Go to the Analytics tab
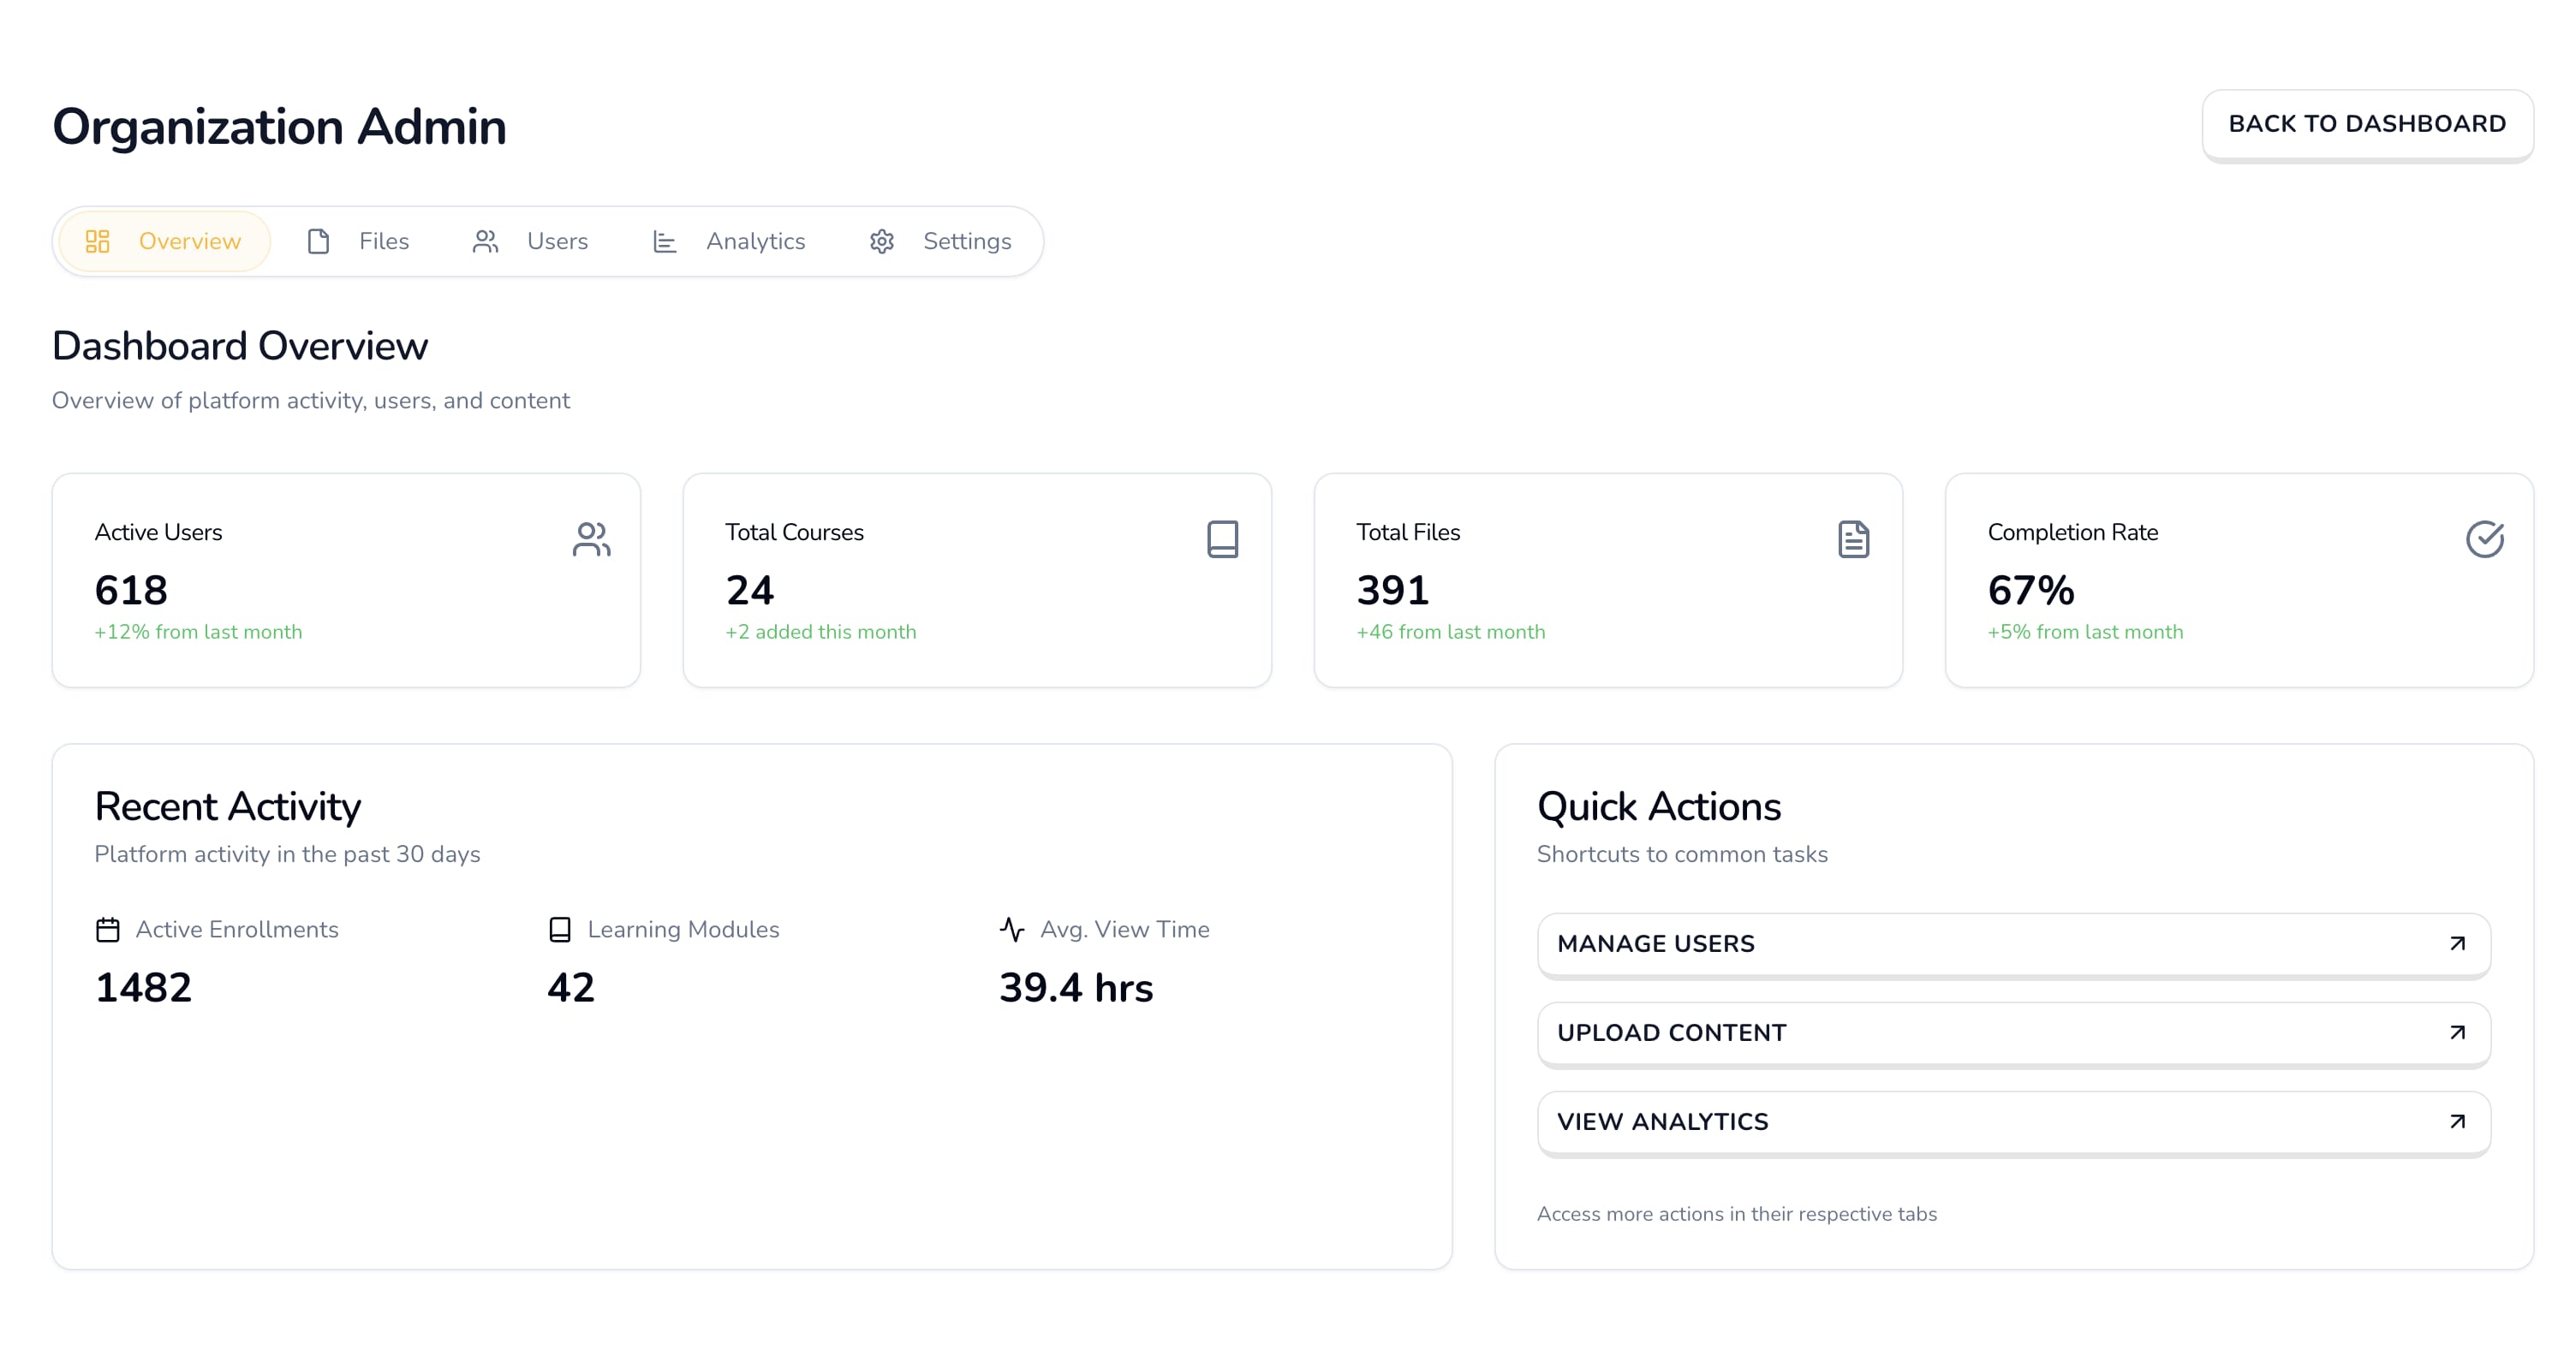Viewport: 2576px width, 1368px height. tap(729, 242)
